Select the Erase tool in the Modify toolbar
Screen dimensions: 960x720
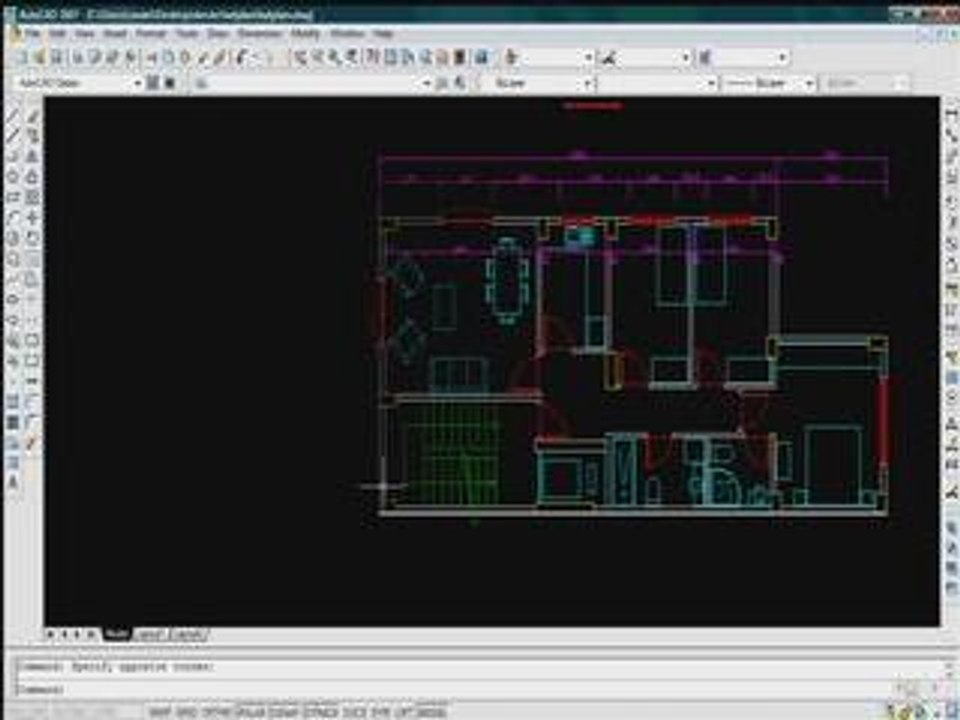coord(33,115)
